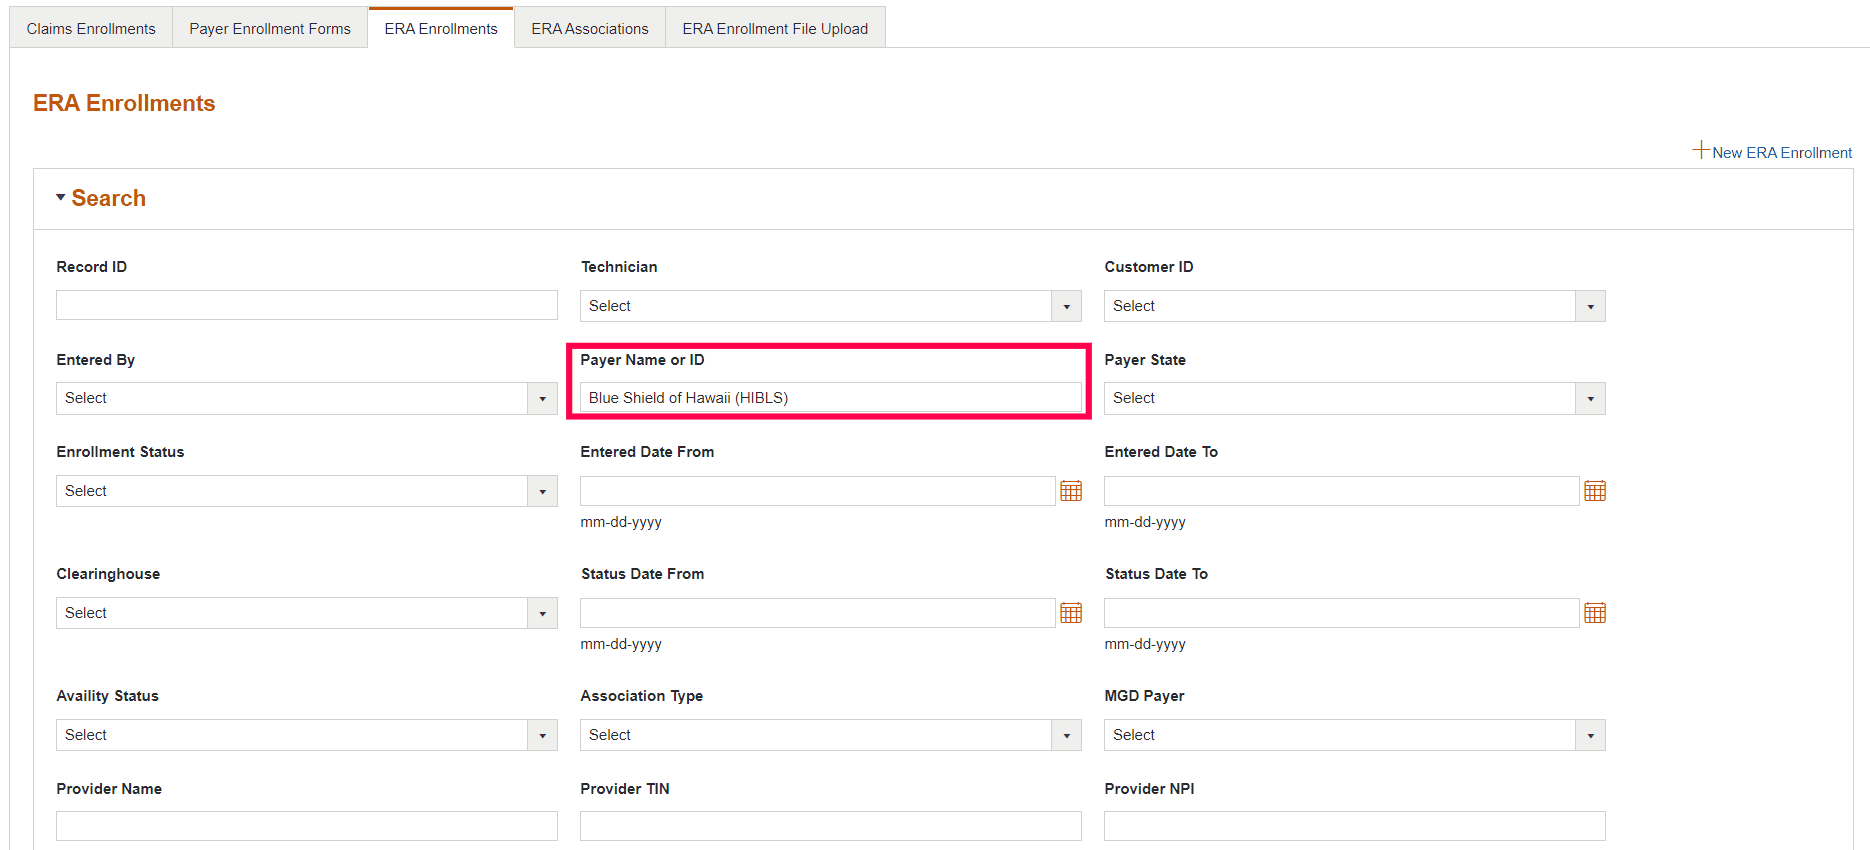
Task: Expand the MGD Payer dropdown
Action: (1590, 735)
